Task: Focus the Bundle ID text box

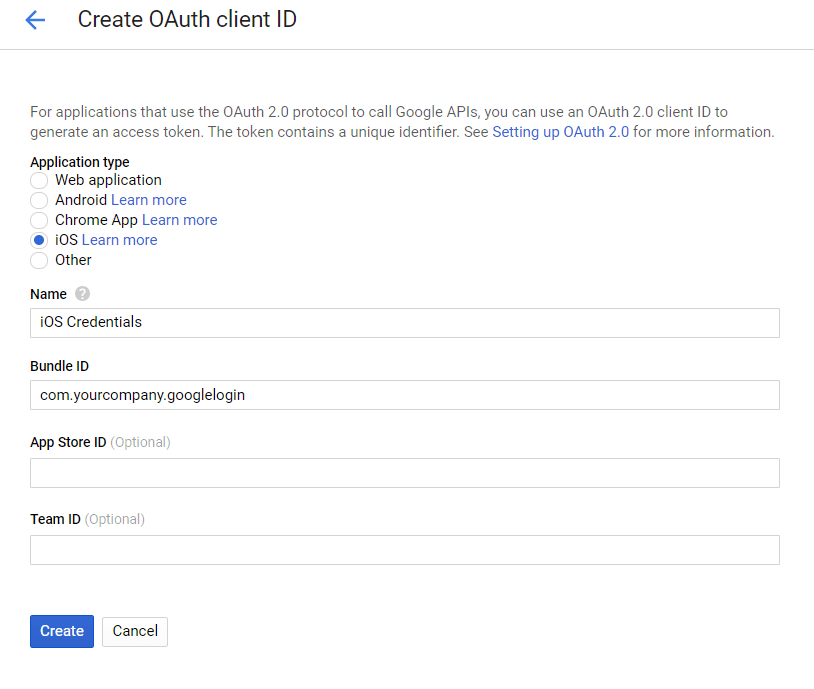Action: (404, 395)
